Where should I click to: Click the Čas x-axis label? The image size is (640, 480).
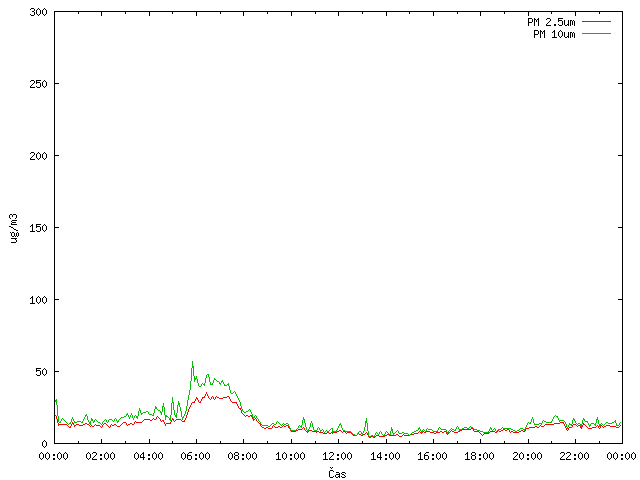coord(337,473)
